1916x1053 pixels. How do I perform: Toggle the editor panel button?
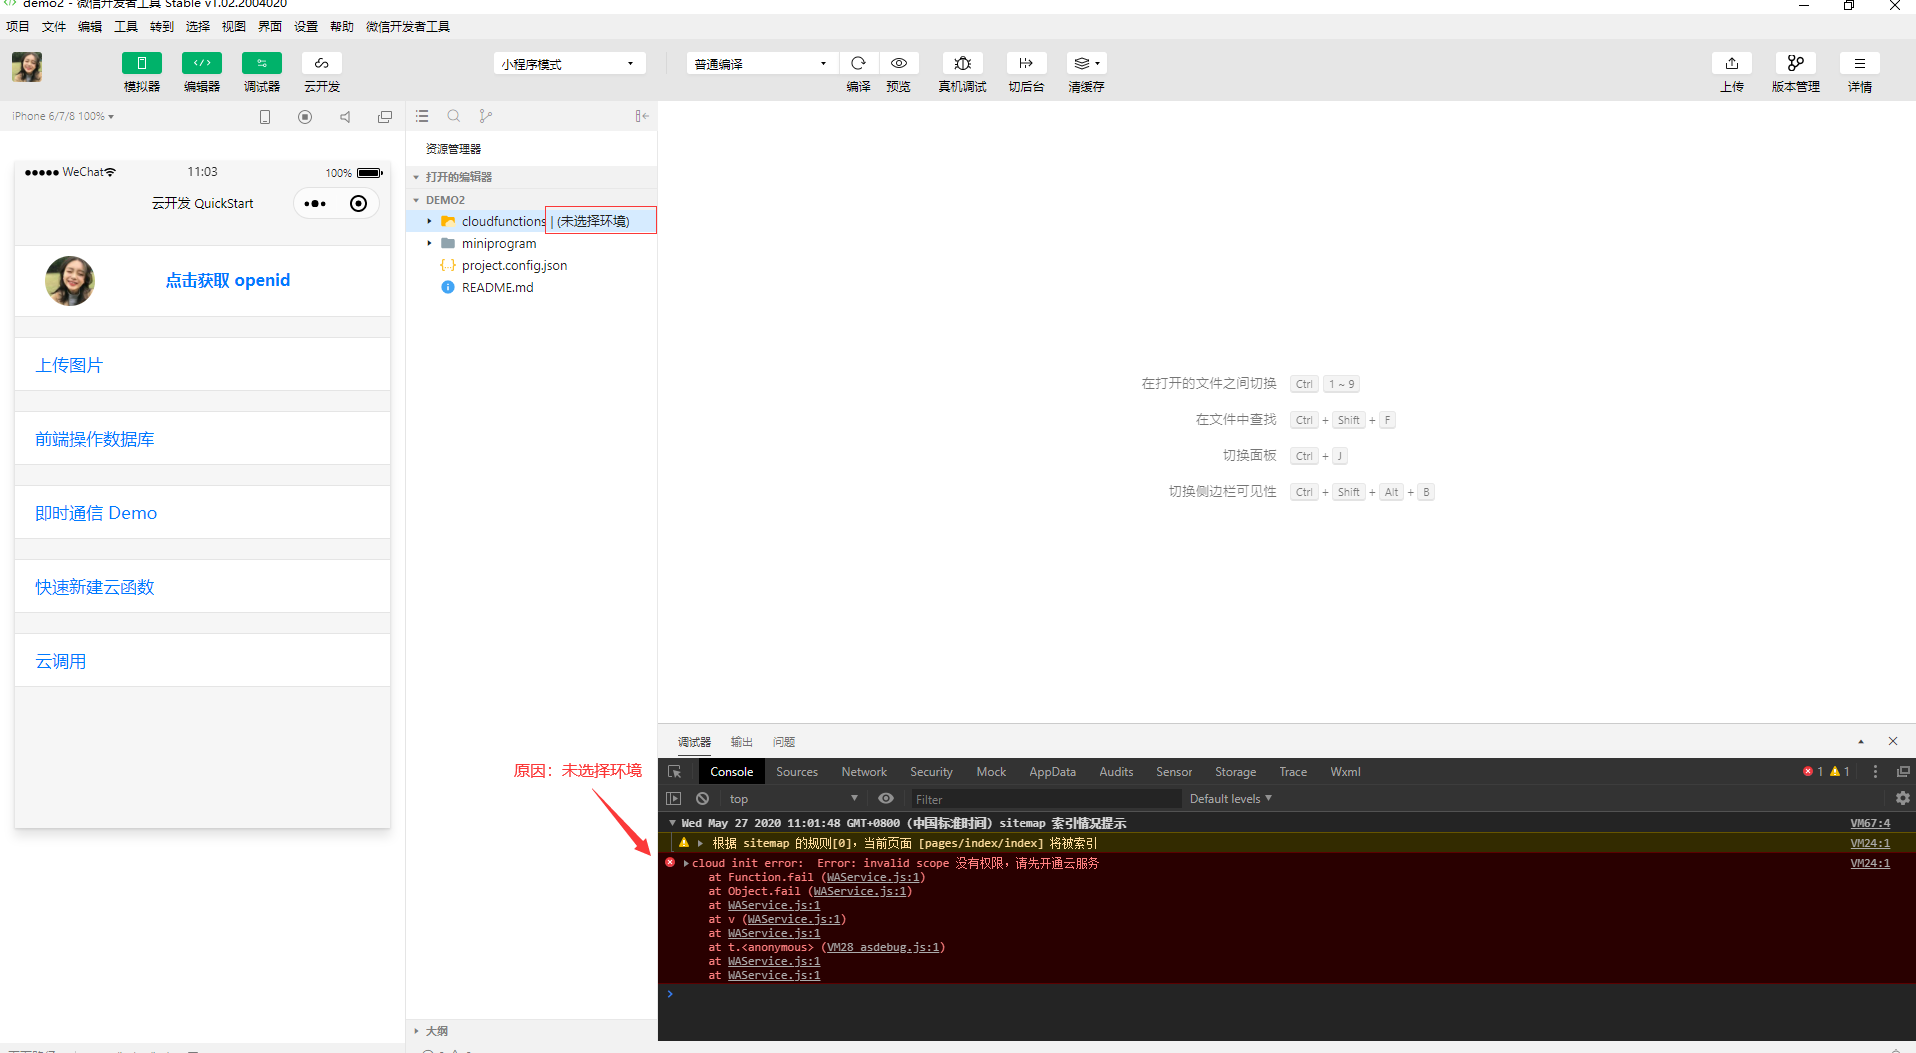click(x=202, y=63)
